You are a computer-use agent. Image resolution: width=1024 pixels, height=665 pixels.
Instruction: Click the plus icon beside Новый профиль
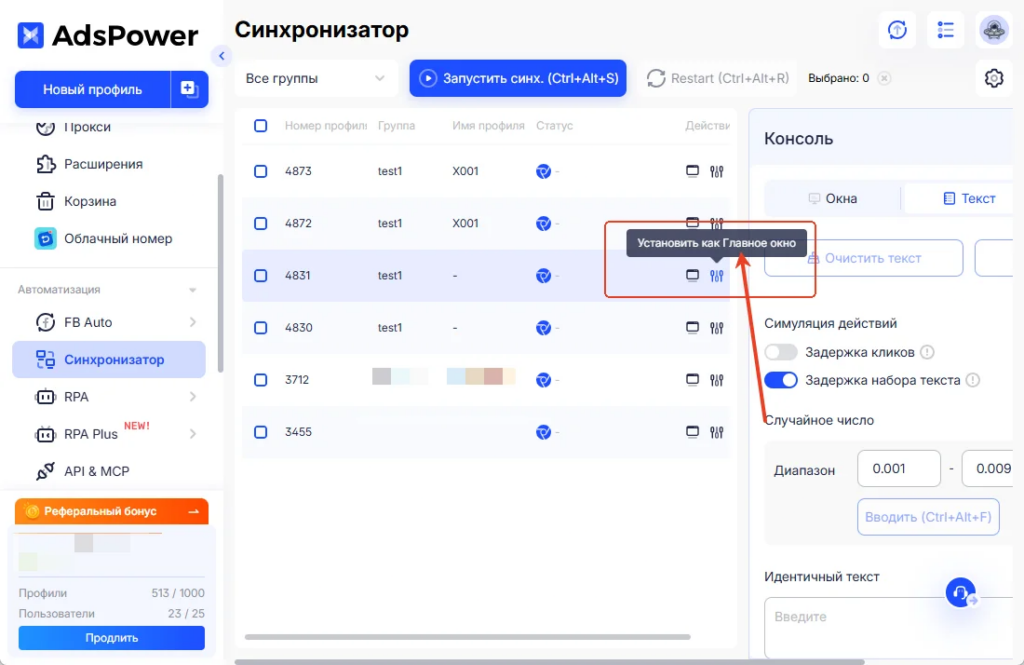coord(189,89)
